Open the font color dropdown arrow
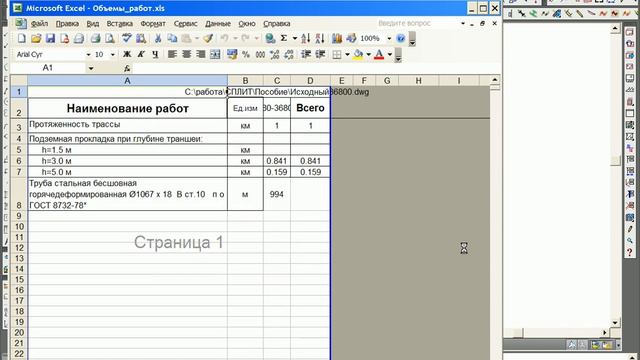The width and height of the screenshot is (640, 360). [389, 54]
